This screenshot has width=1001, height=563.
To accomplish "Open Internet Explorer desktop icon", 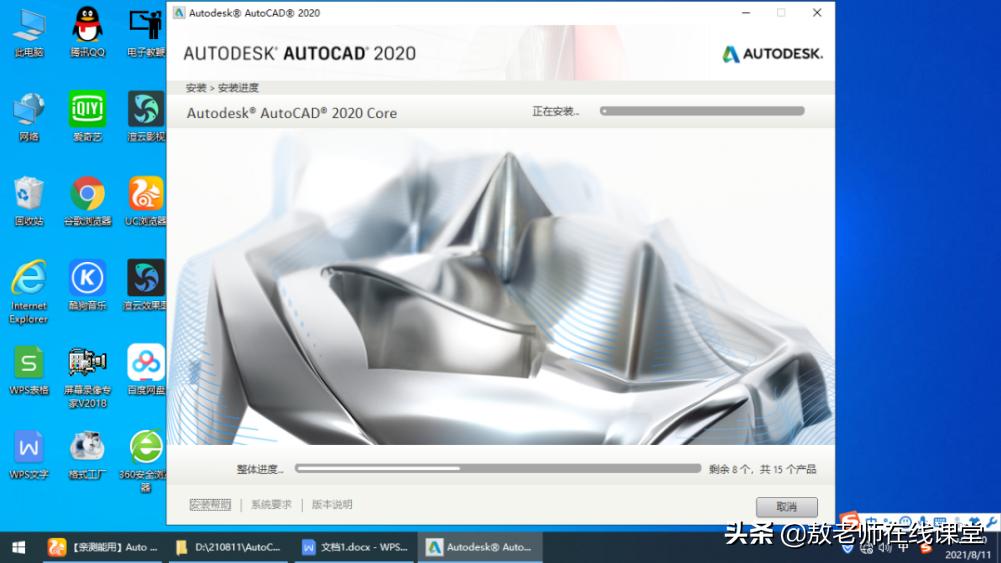I will [x=29, y=292].
